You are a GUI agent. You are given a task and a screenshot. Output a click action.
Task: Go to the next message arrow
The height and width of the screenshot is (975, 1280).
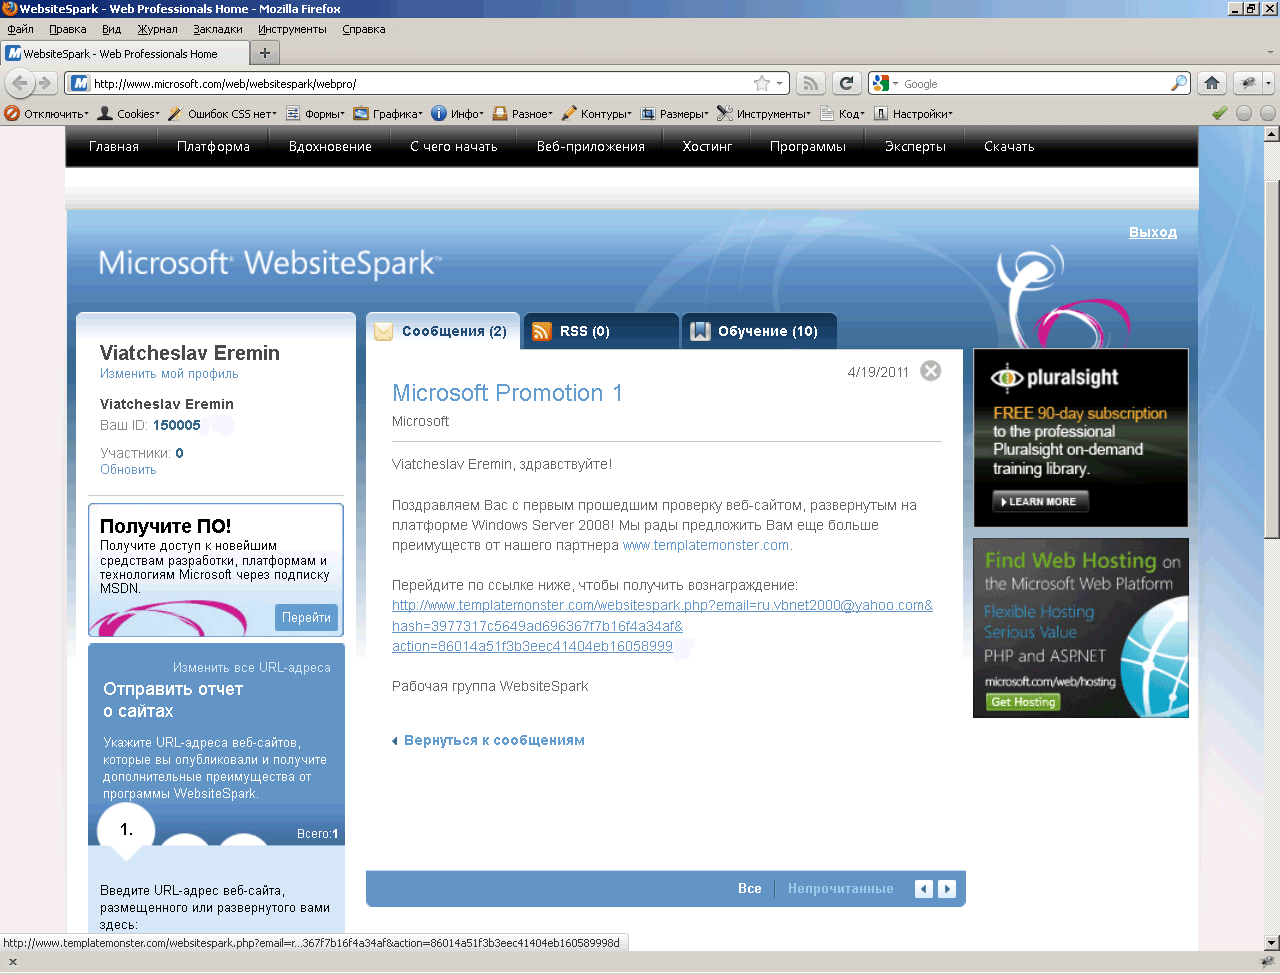coord(947,889)
